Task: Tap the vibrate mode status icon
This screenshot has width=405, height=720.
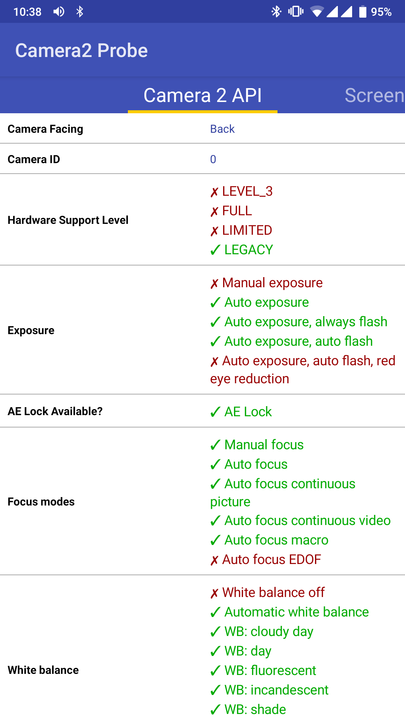Action: (296, 12)
